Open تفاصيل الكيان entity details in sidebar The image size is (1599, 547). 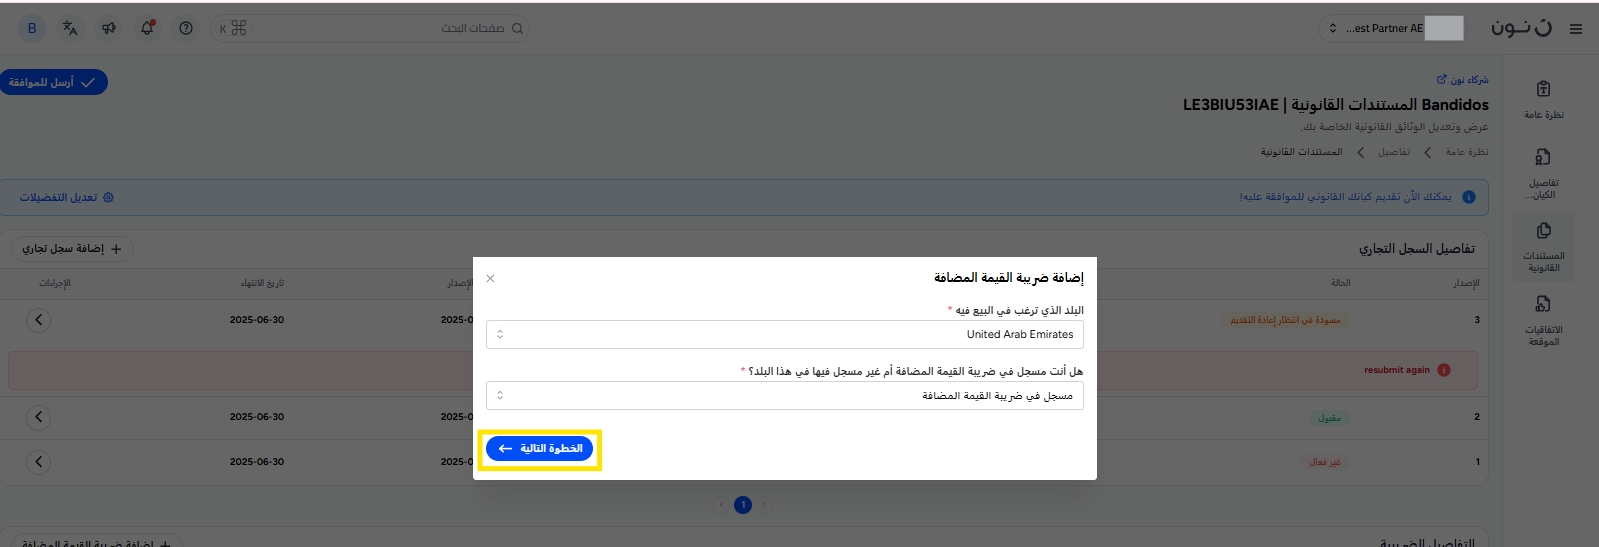pos(1543,173)
